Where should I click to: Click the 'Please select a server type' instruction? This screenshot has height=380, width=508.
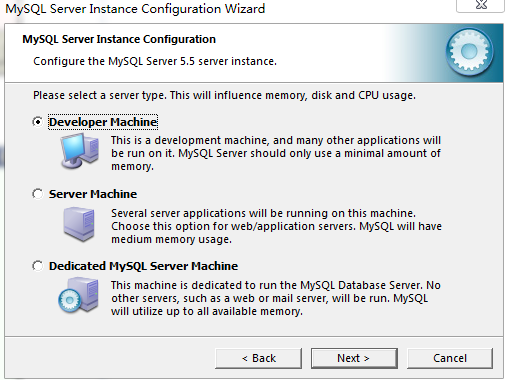click(224, 96)
